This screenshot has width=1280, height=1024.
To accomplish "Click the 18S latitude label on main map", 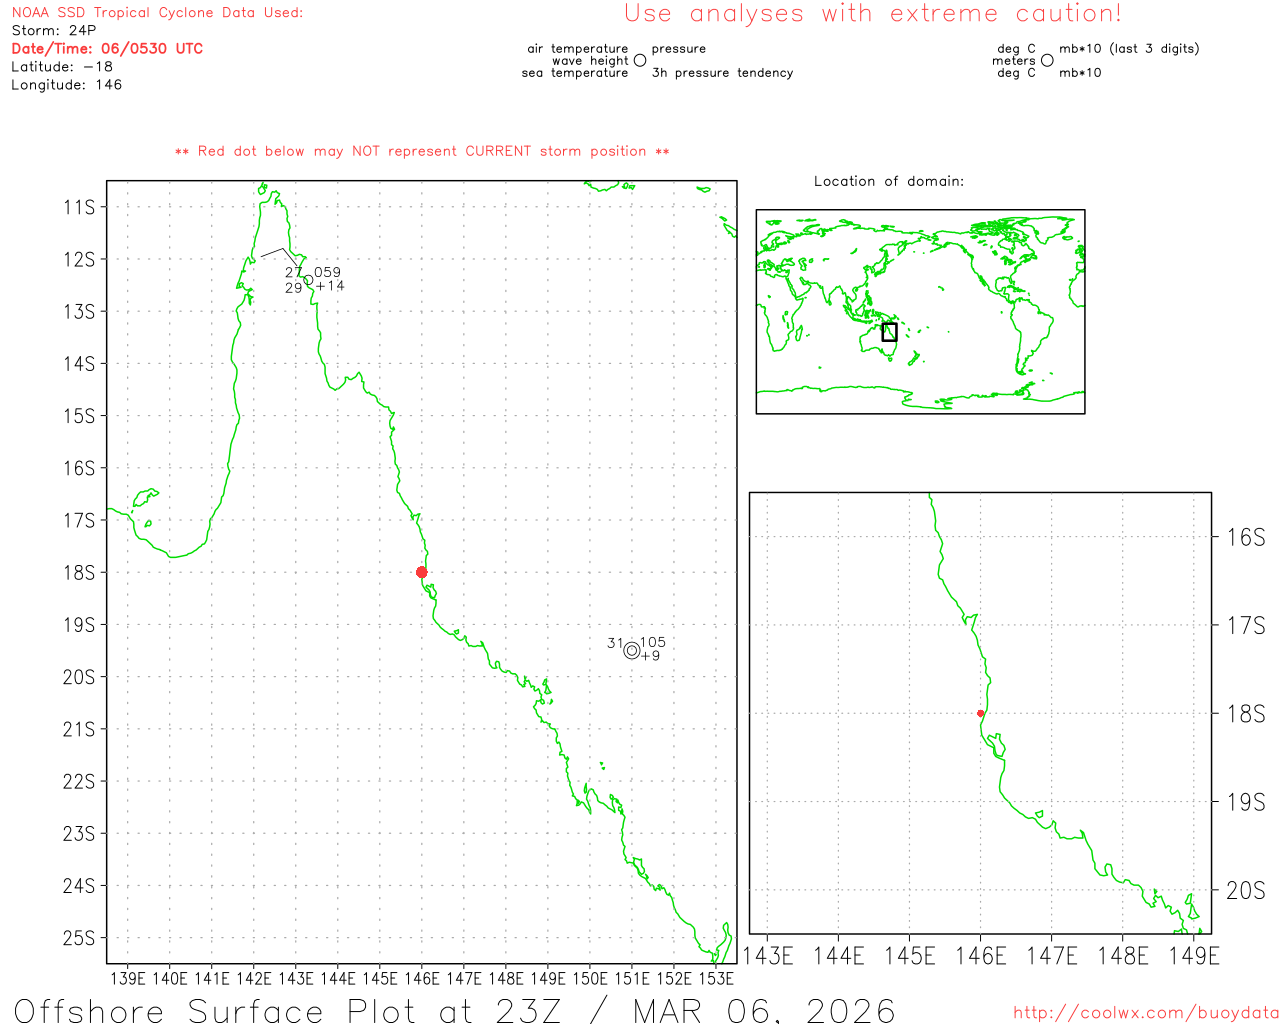I will tap(79, 573).
